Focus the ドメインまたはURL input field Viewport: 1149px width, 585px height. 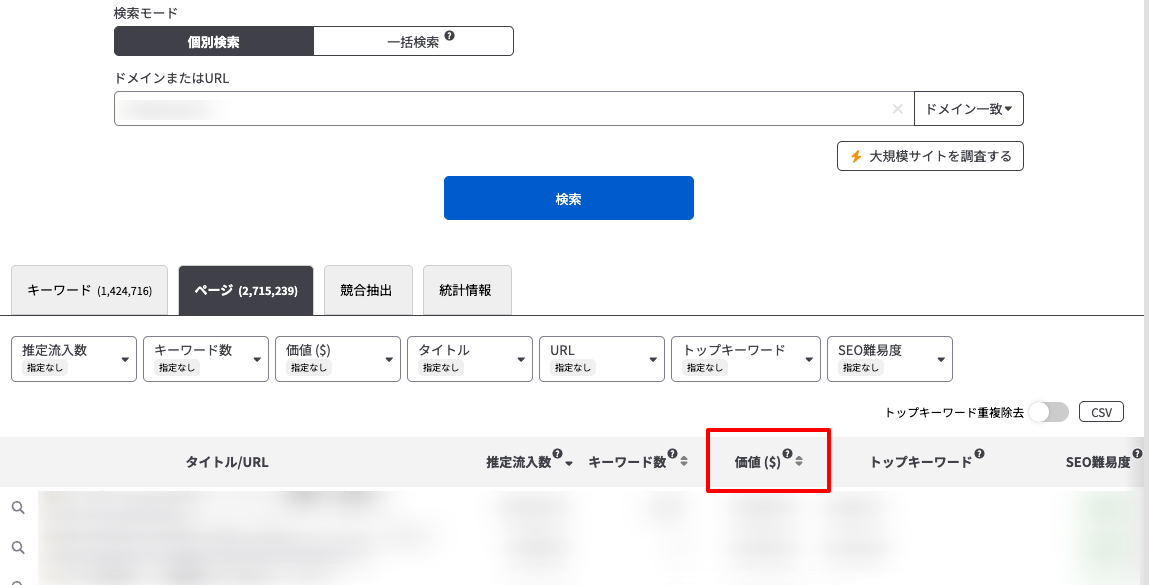click(x=500, y=109)
